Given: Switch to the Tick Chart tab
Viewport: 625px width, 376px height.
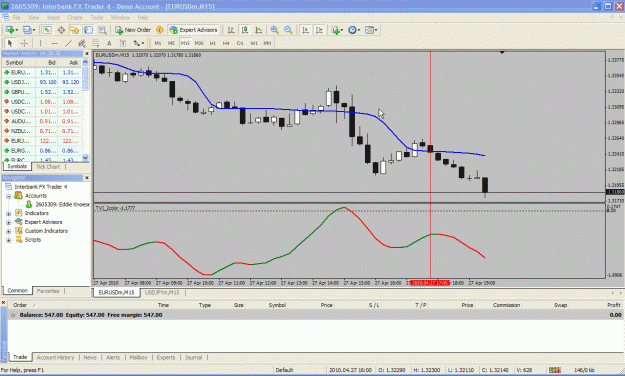Looking at the screenshot, I should tap(48, 167).
